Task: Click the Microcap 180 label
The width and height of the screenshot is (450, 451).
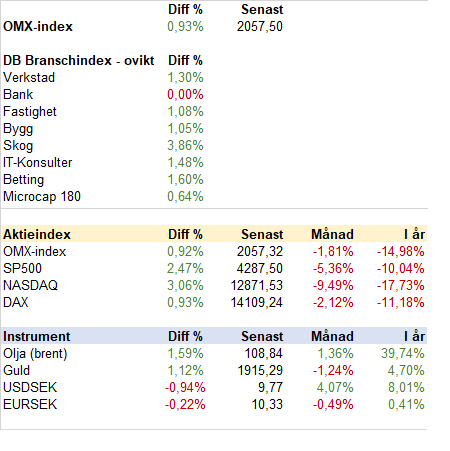Action: [x=42, y=197]
